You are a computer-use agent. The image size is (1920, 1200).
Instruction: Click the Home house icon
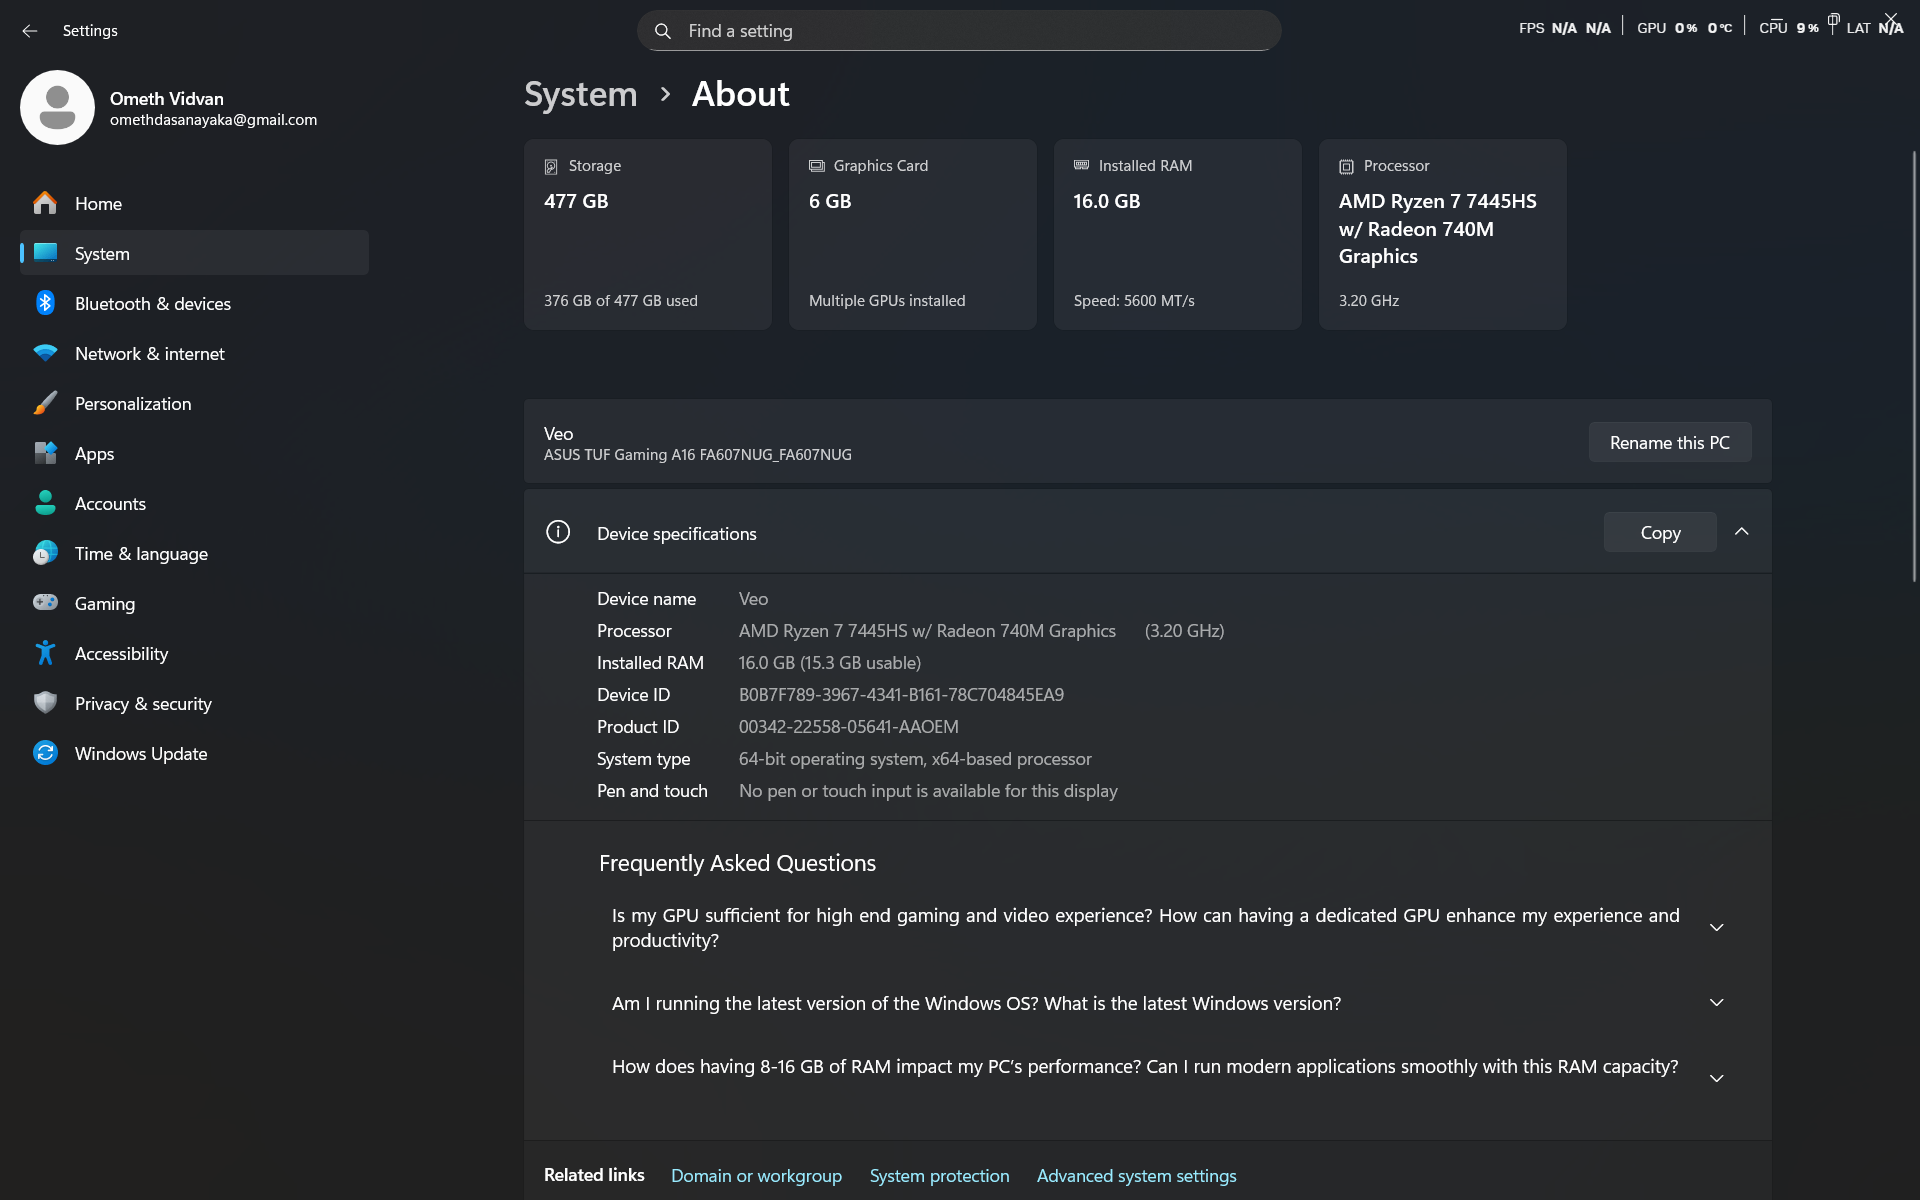[x=45, y=203]
